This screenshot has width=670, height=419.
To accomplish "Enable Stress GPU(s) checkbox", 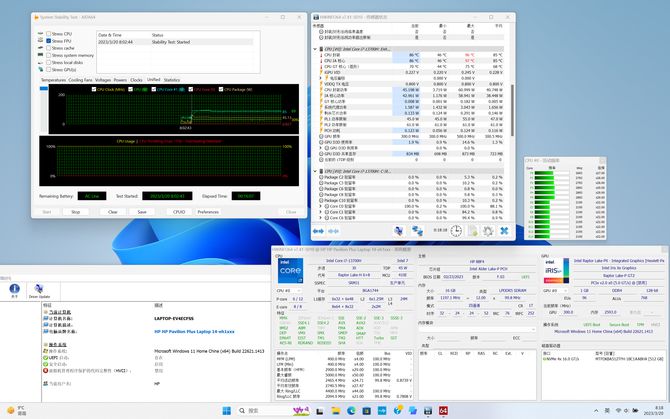I will [x=49, y=70].
